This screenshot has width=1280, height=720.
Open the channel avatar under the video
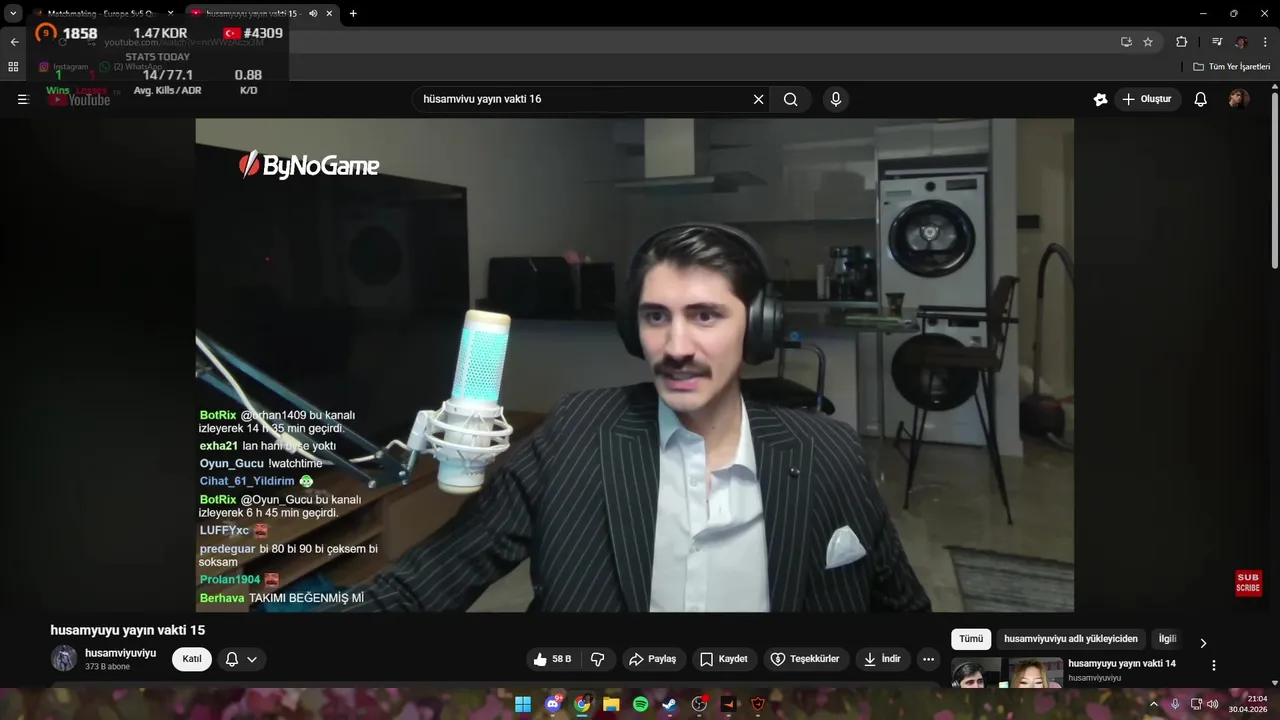64,658
